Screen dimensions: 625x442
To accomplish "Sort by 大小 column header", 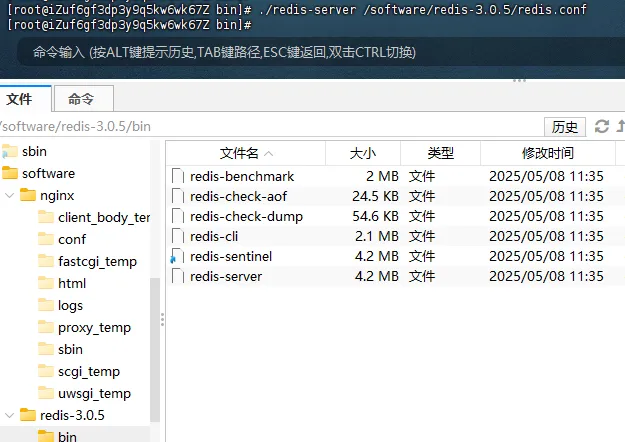I will pos(363,153).
